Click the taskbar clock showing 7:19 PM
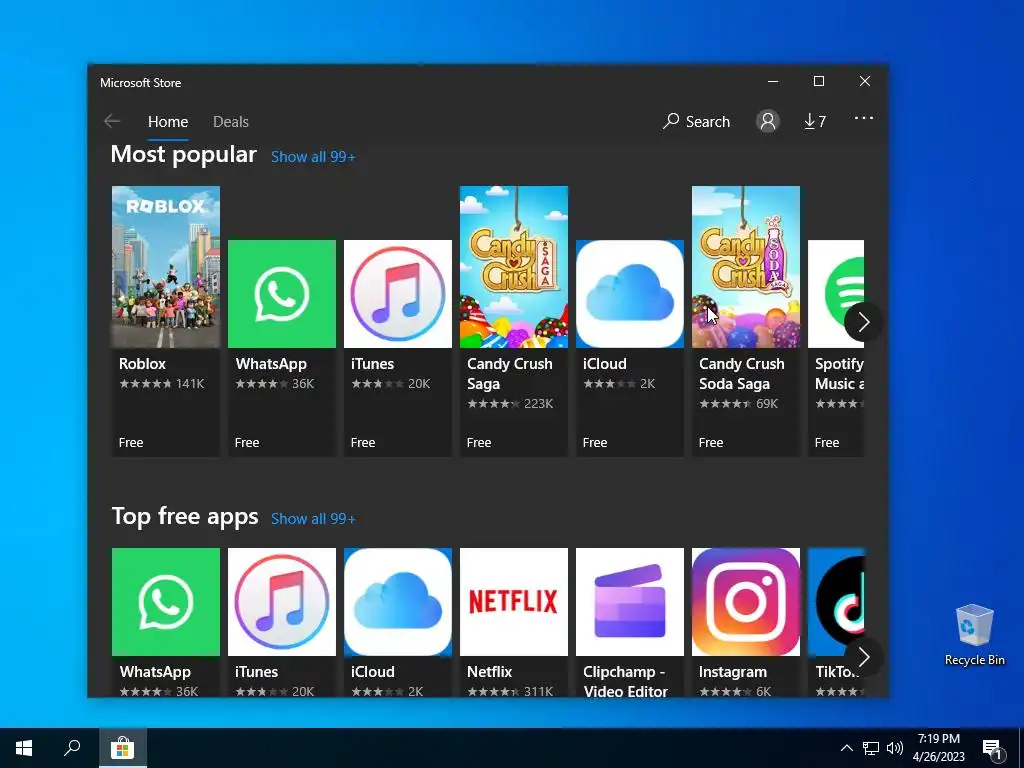Screen dimensions: 1024x768 click(938, 748)
